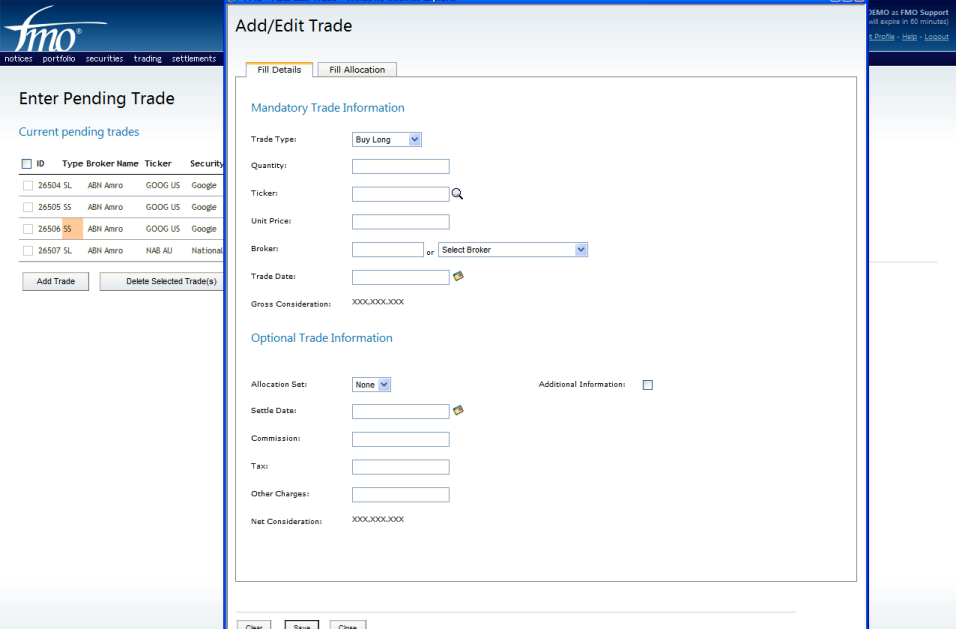The width and height of the screenshot is (956, 629).
Task: Click the Logout link
Action: (x=936, y=37)
